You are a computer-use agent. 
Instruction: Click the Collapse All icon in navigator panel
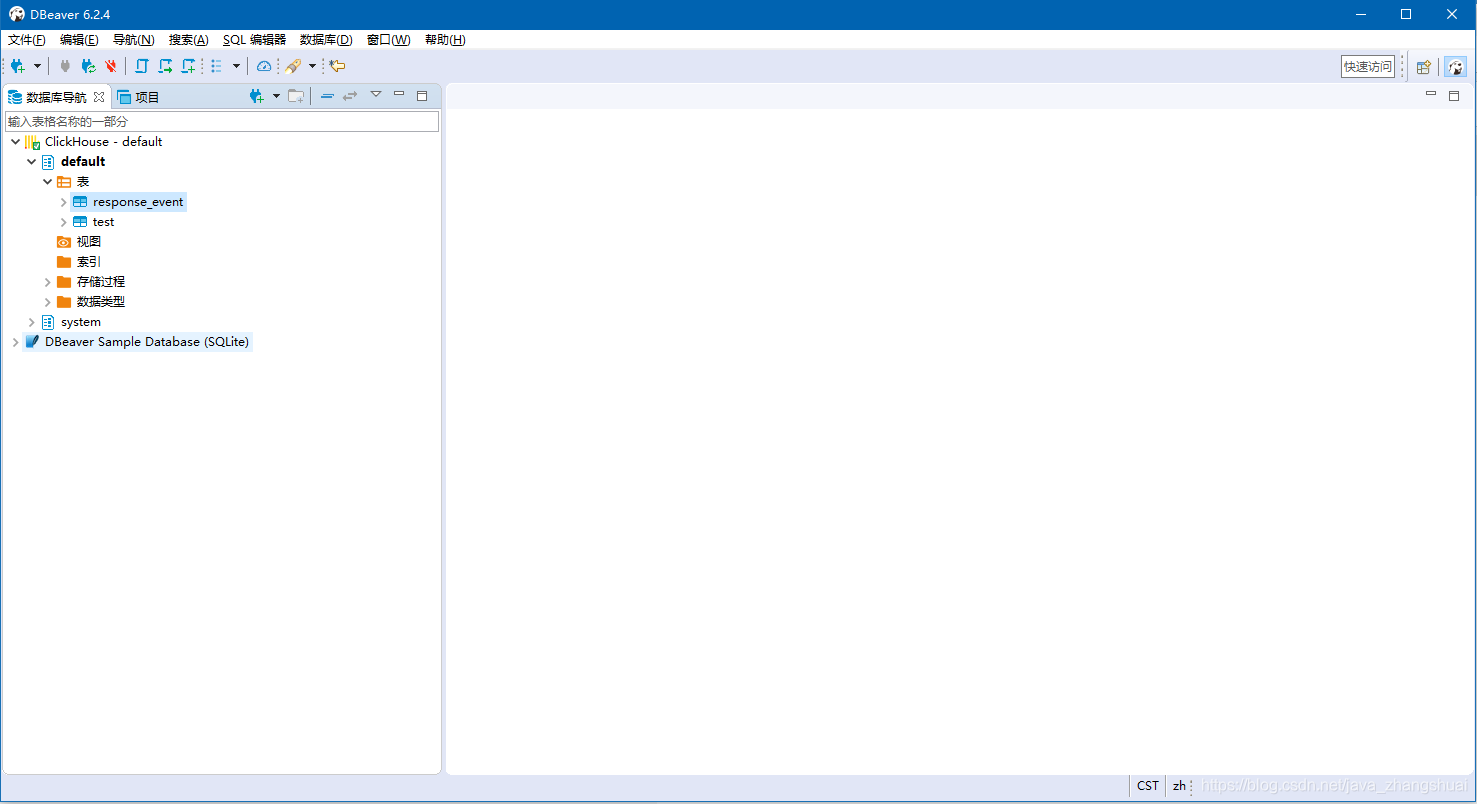[x=327, y=96]
